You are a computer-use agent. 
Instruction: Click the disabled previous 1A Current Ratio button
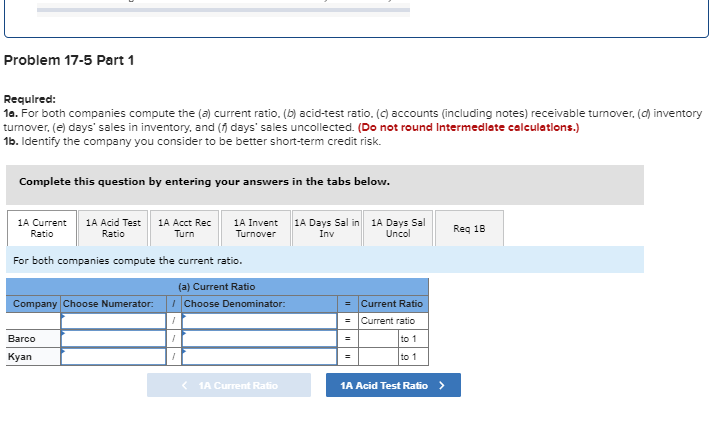point(229,385)
